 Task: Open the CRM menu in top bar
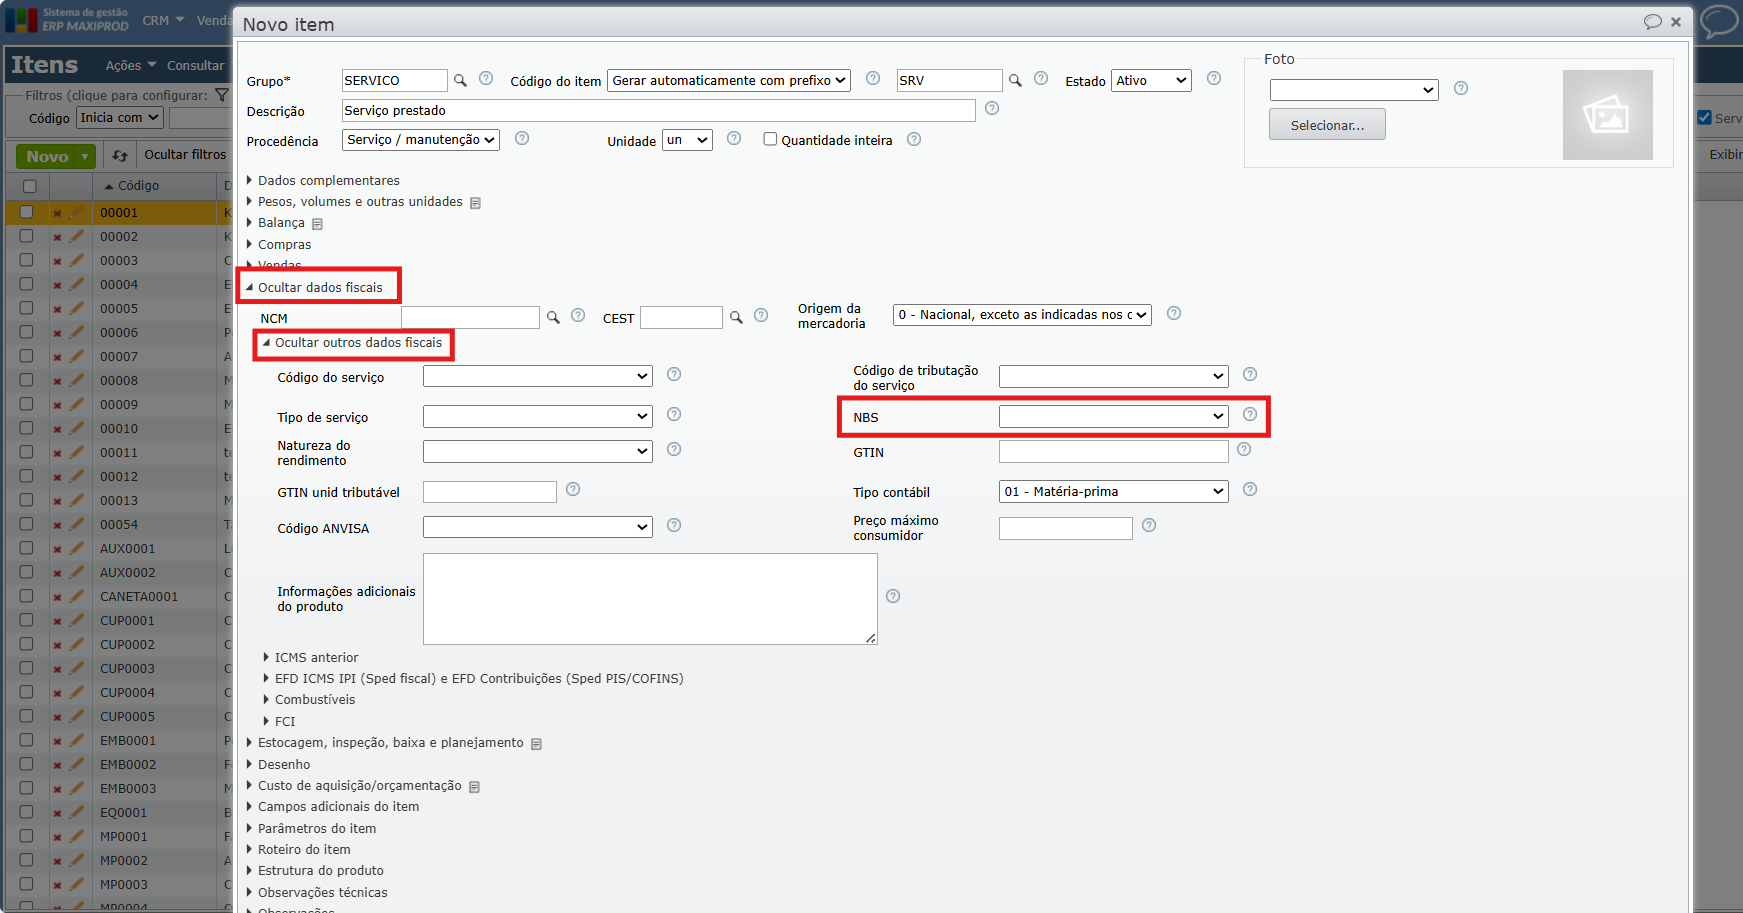(163, 20)
